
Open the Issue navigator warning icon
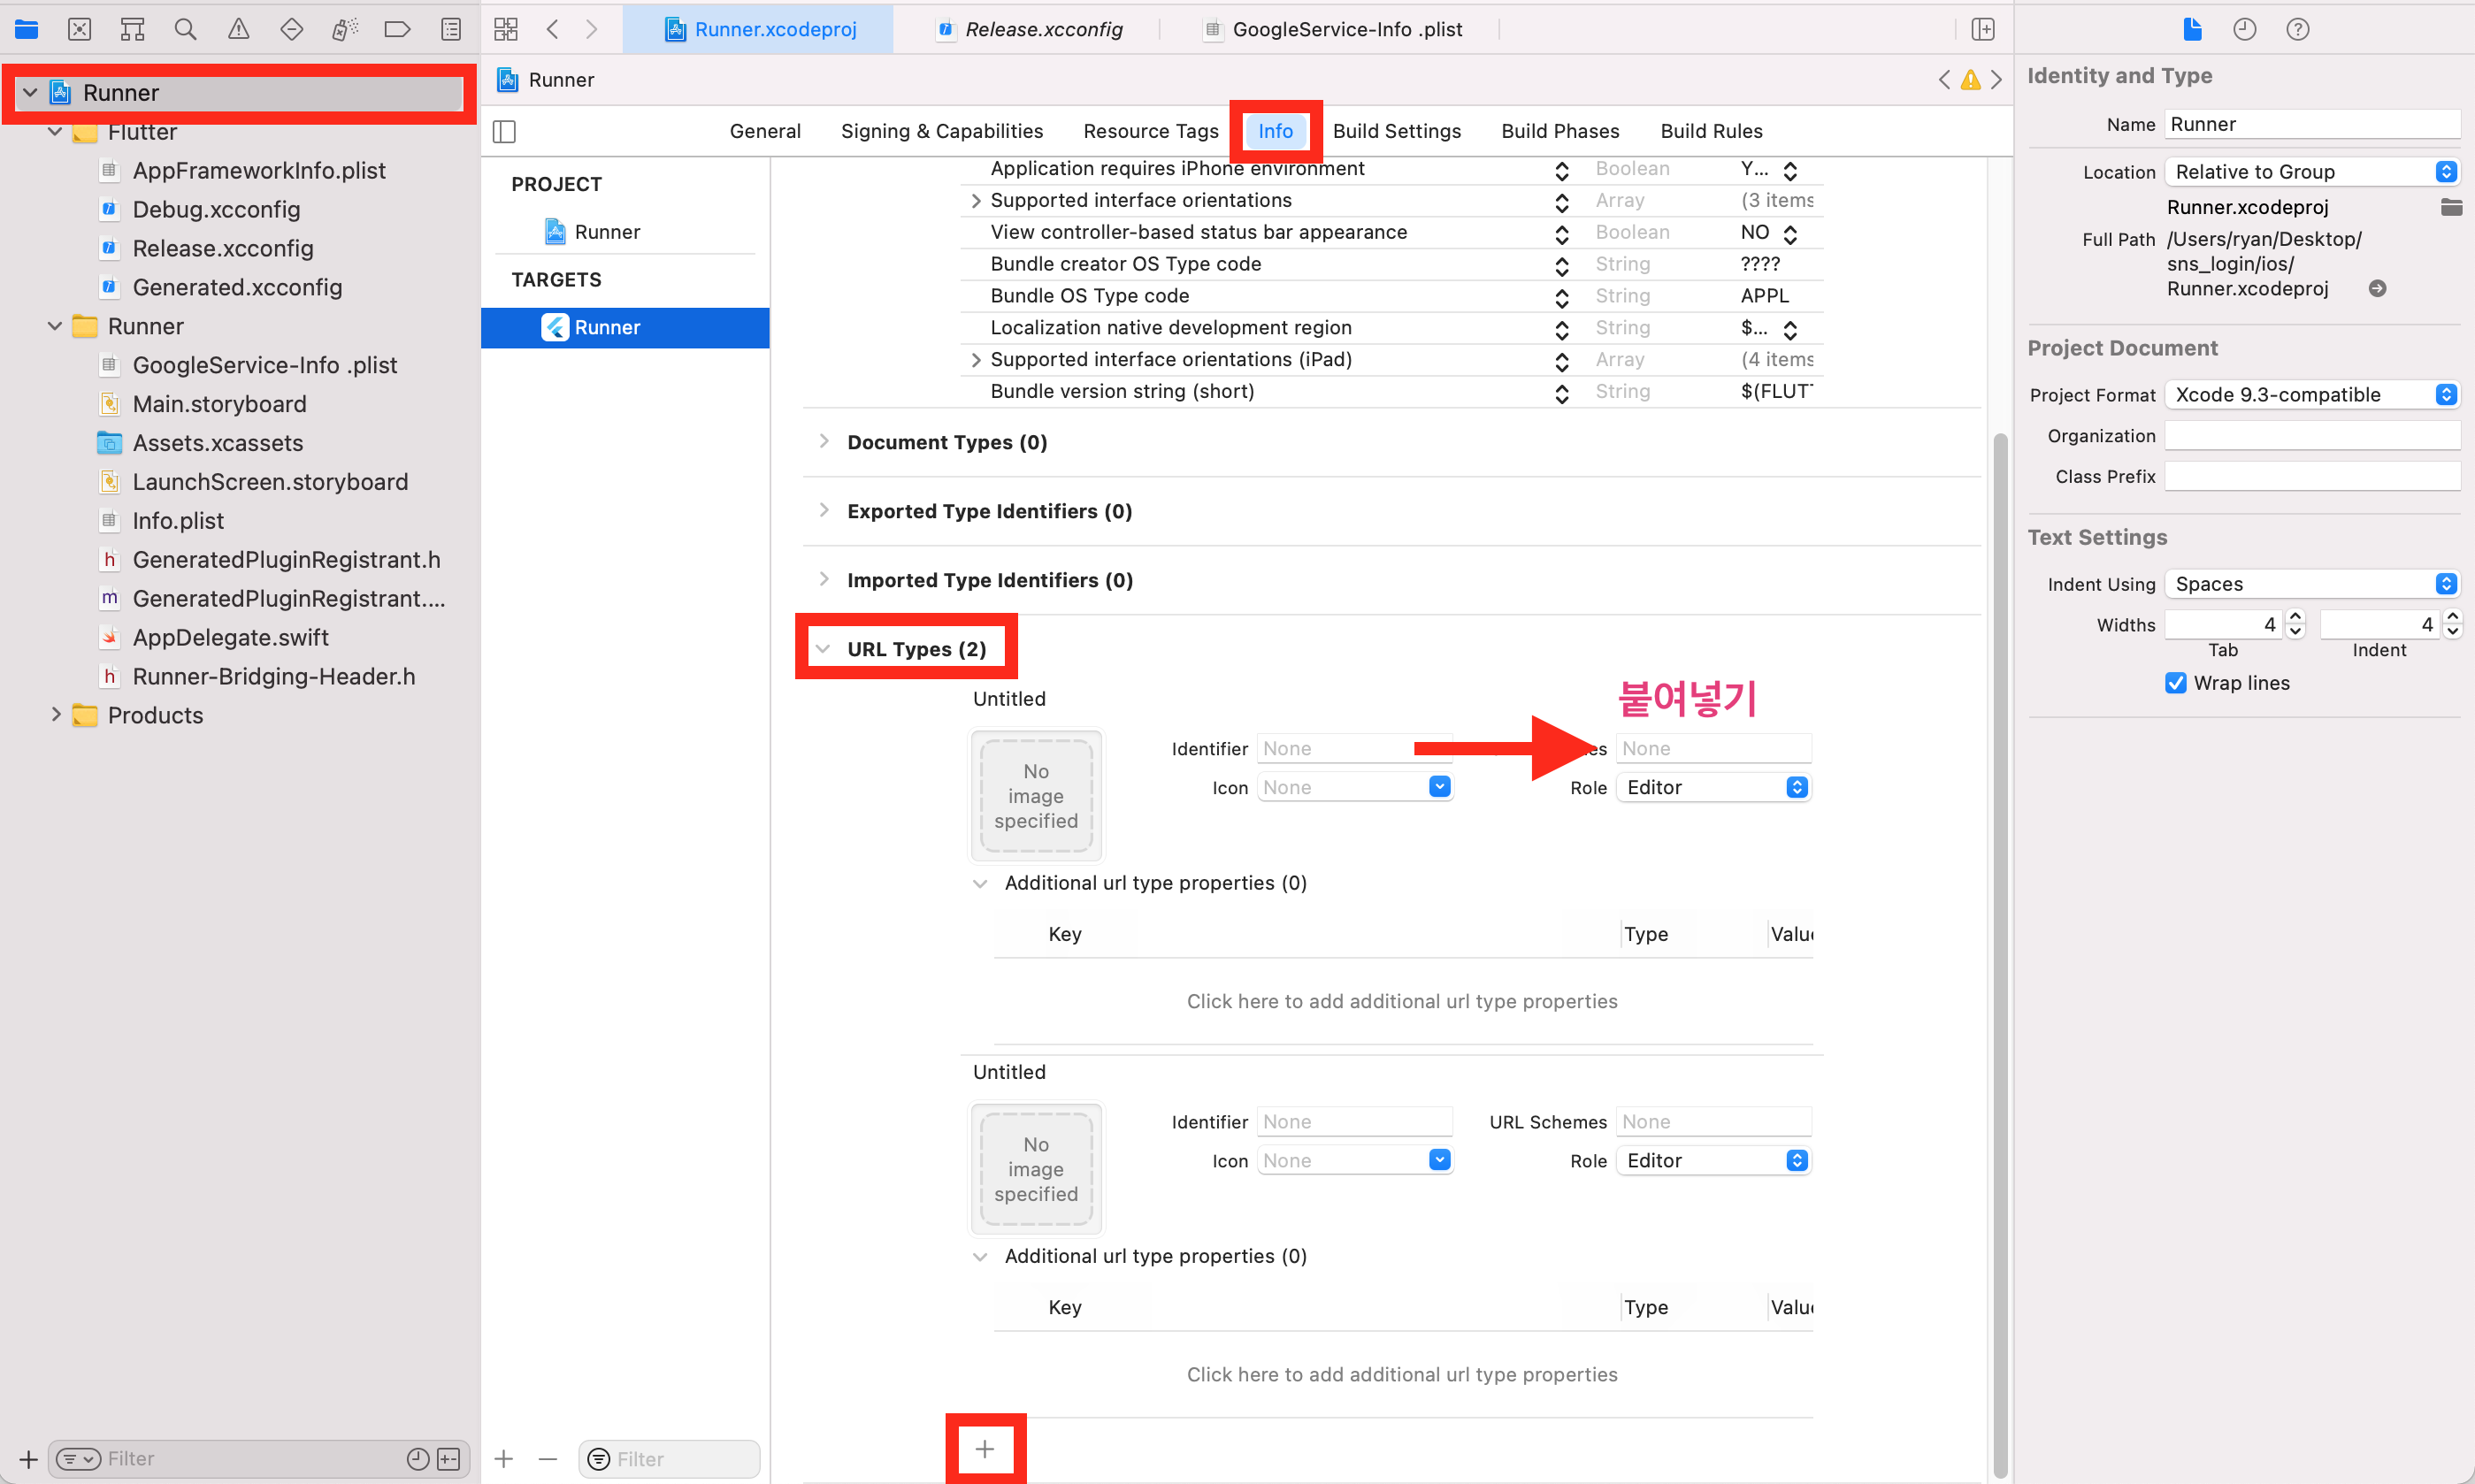[238, 29]
